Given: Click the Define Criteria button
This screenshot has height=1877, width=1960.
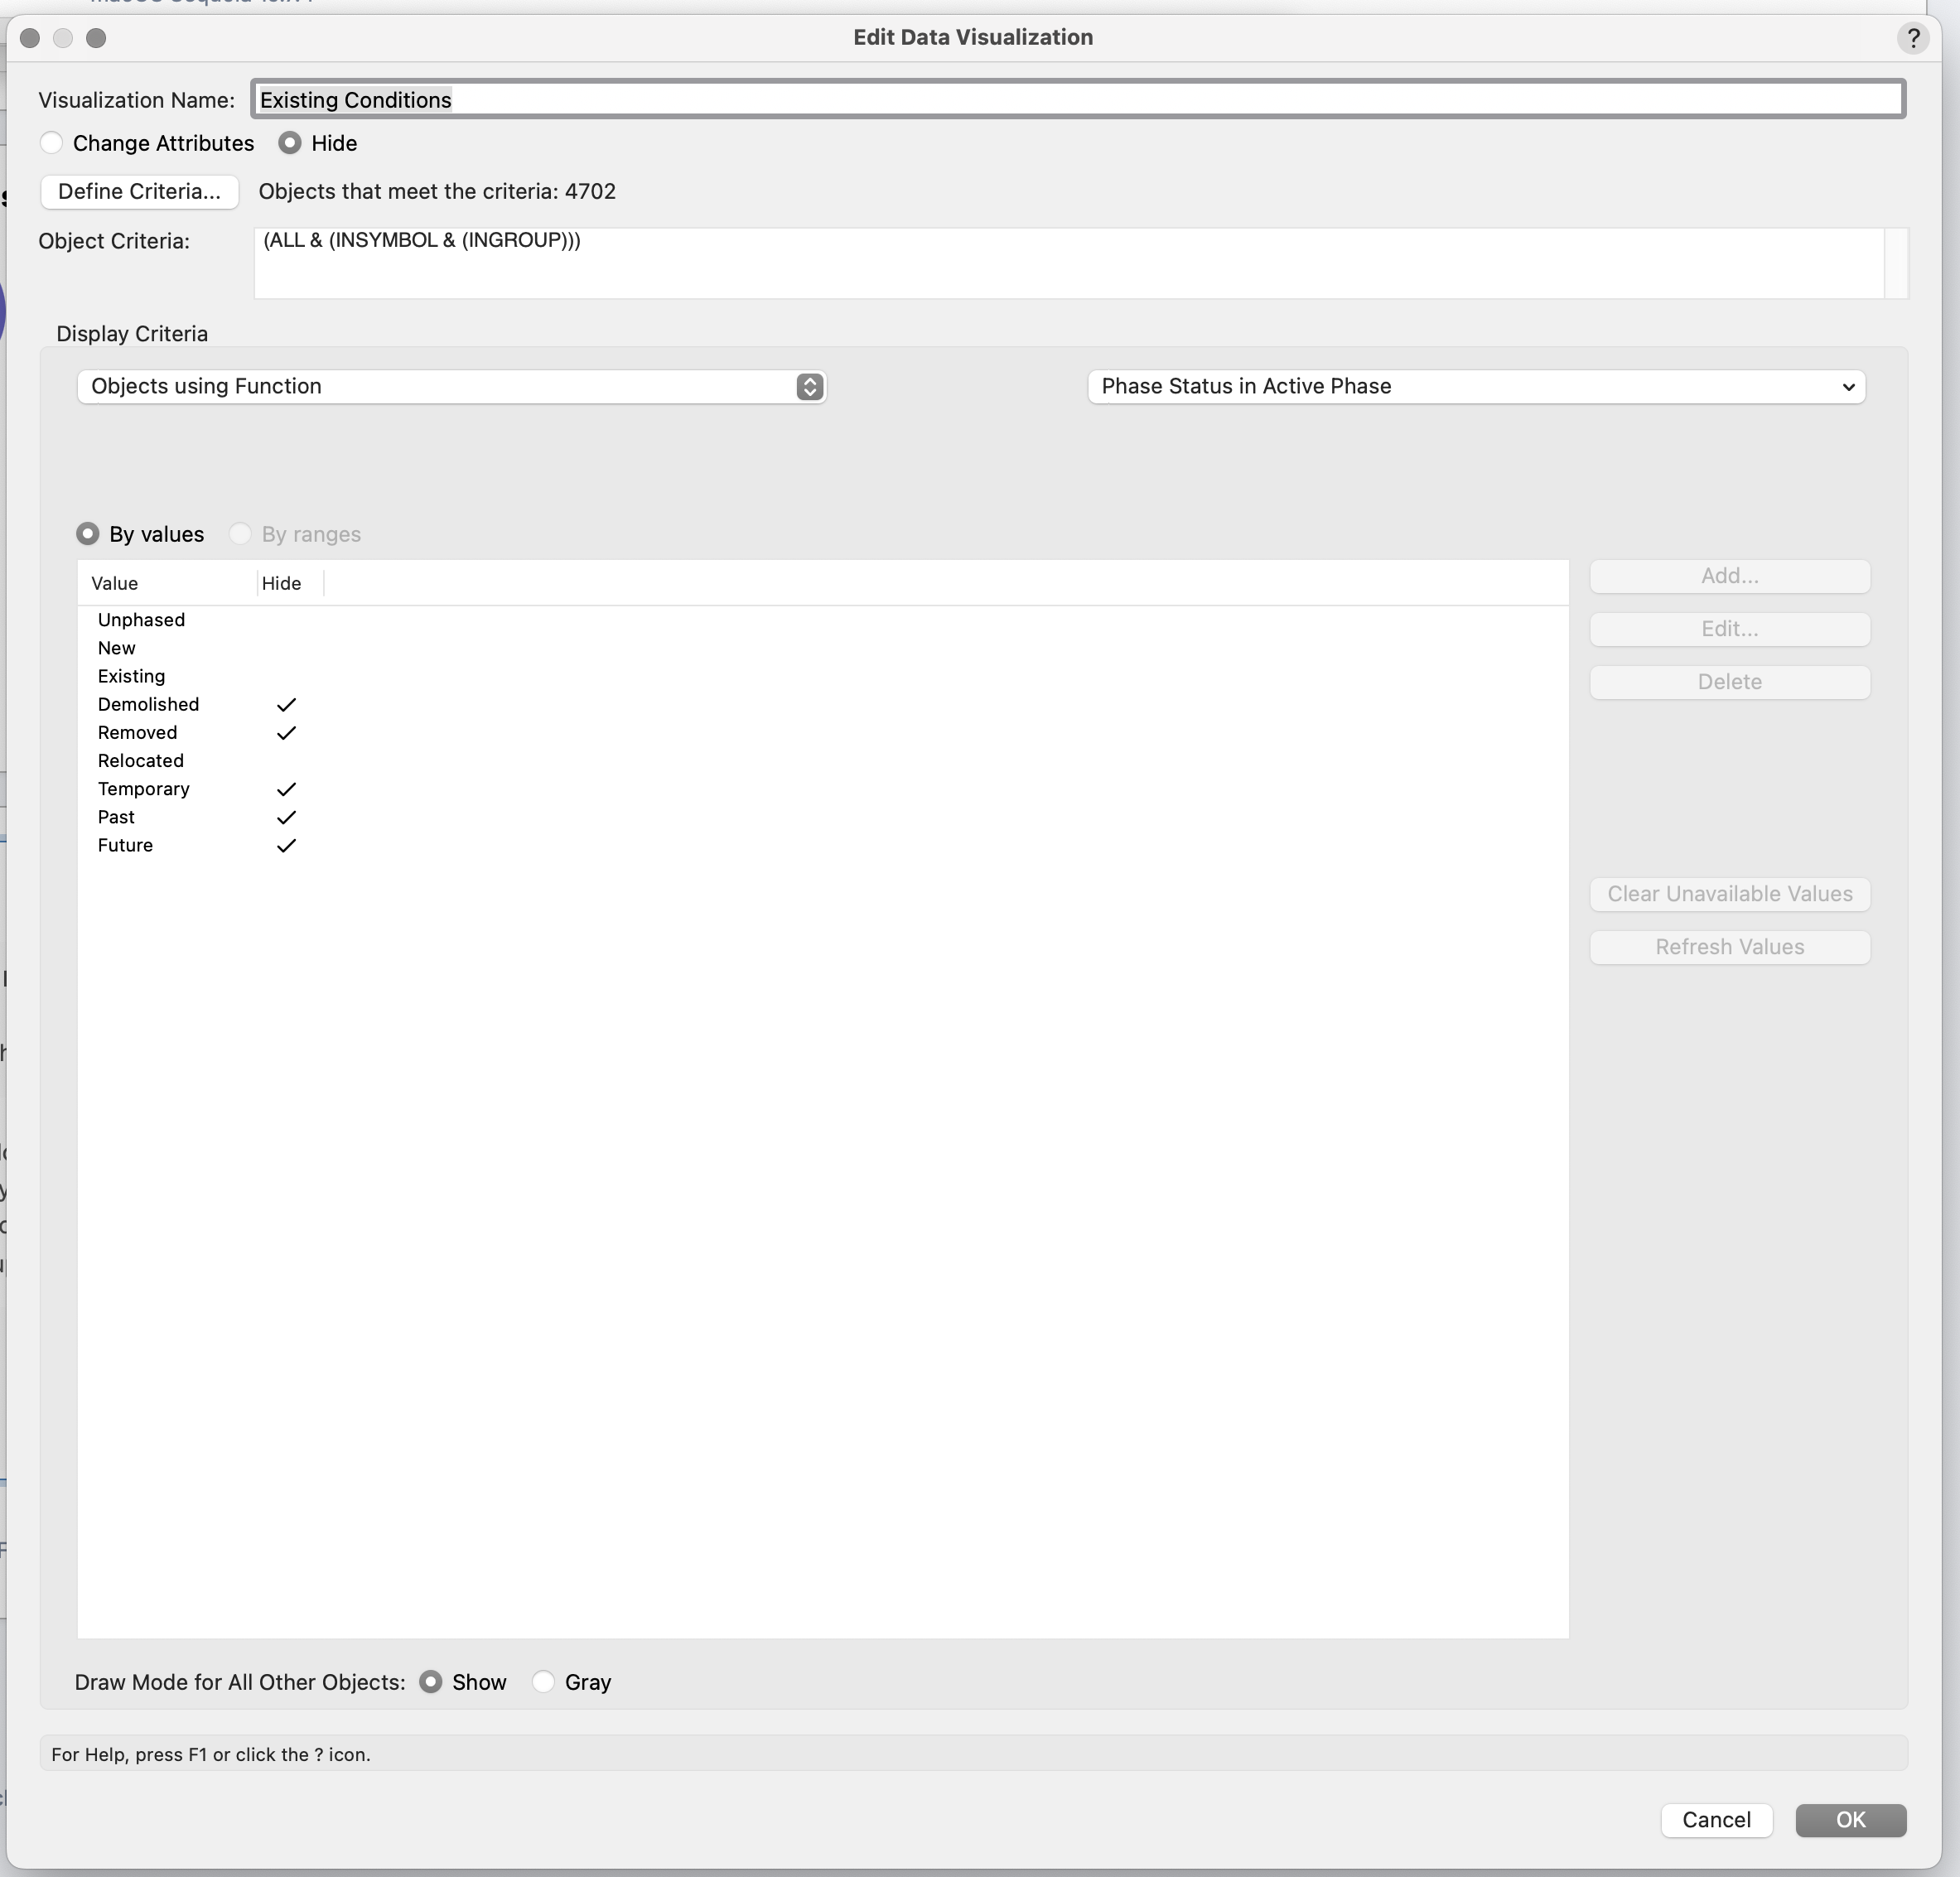Looking at the screenshot, I should coord(140,192).
